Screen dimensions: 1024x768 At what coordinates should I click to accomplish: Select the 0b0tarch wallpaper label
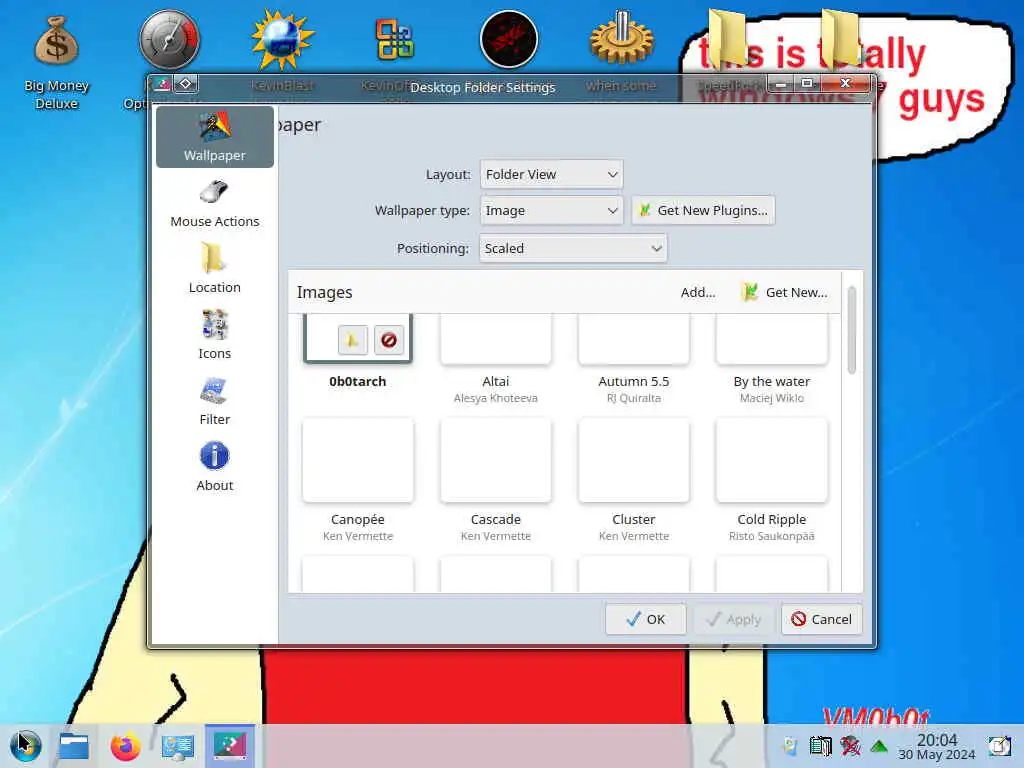click(x=357, y=381)
